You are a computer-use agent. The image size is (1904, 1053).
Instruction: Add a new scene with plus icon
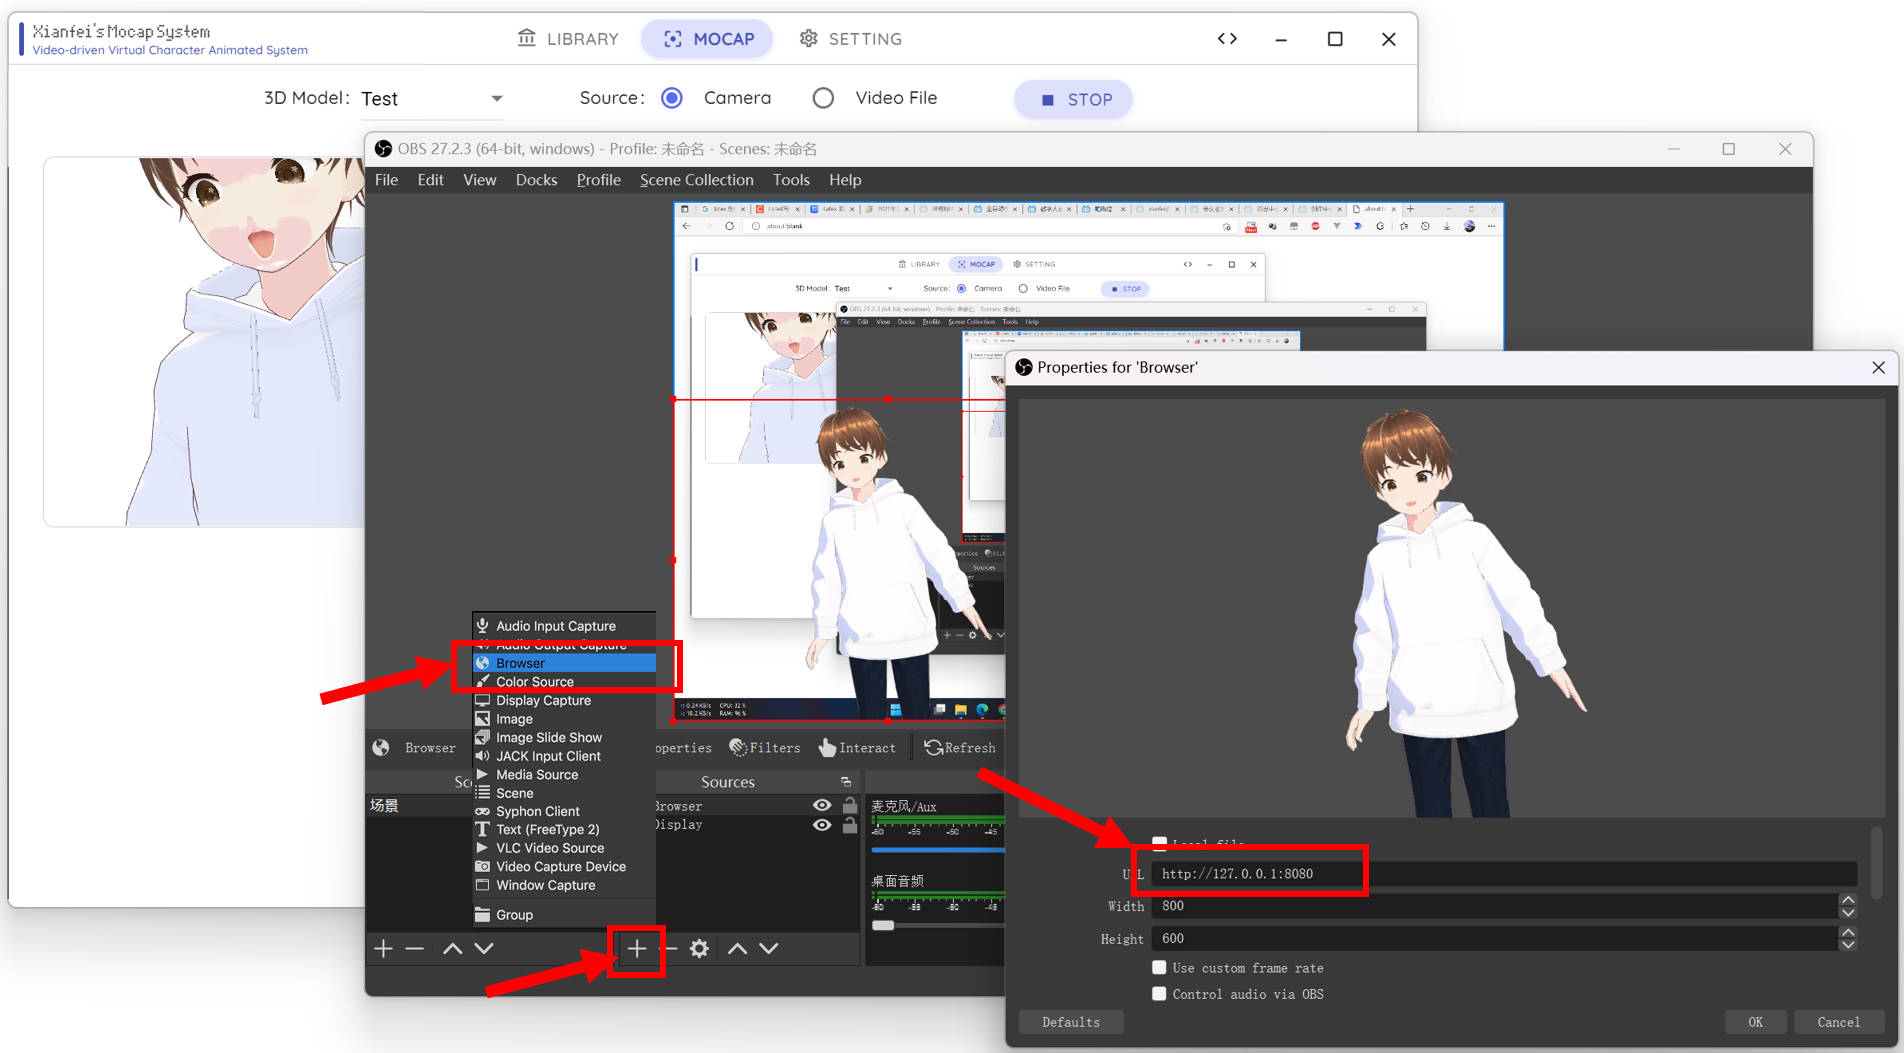383,948
